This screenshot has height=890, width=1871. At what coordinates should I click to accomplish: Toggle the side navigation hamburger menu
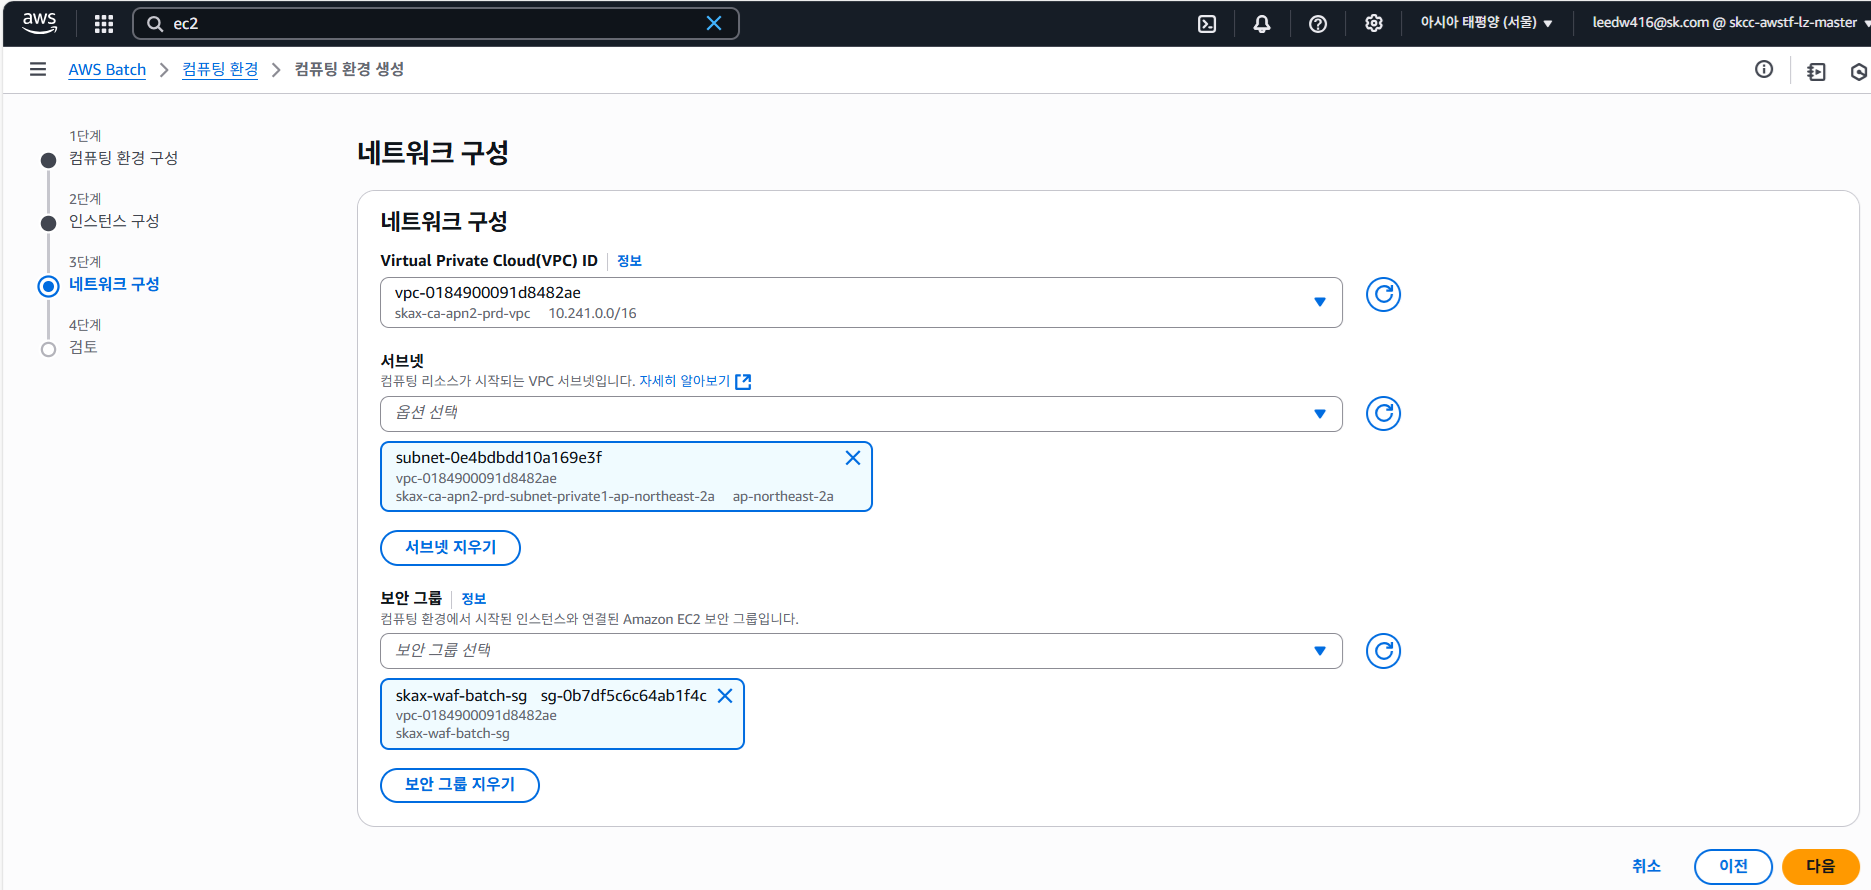coord(38,70)
